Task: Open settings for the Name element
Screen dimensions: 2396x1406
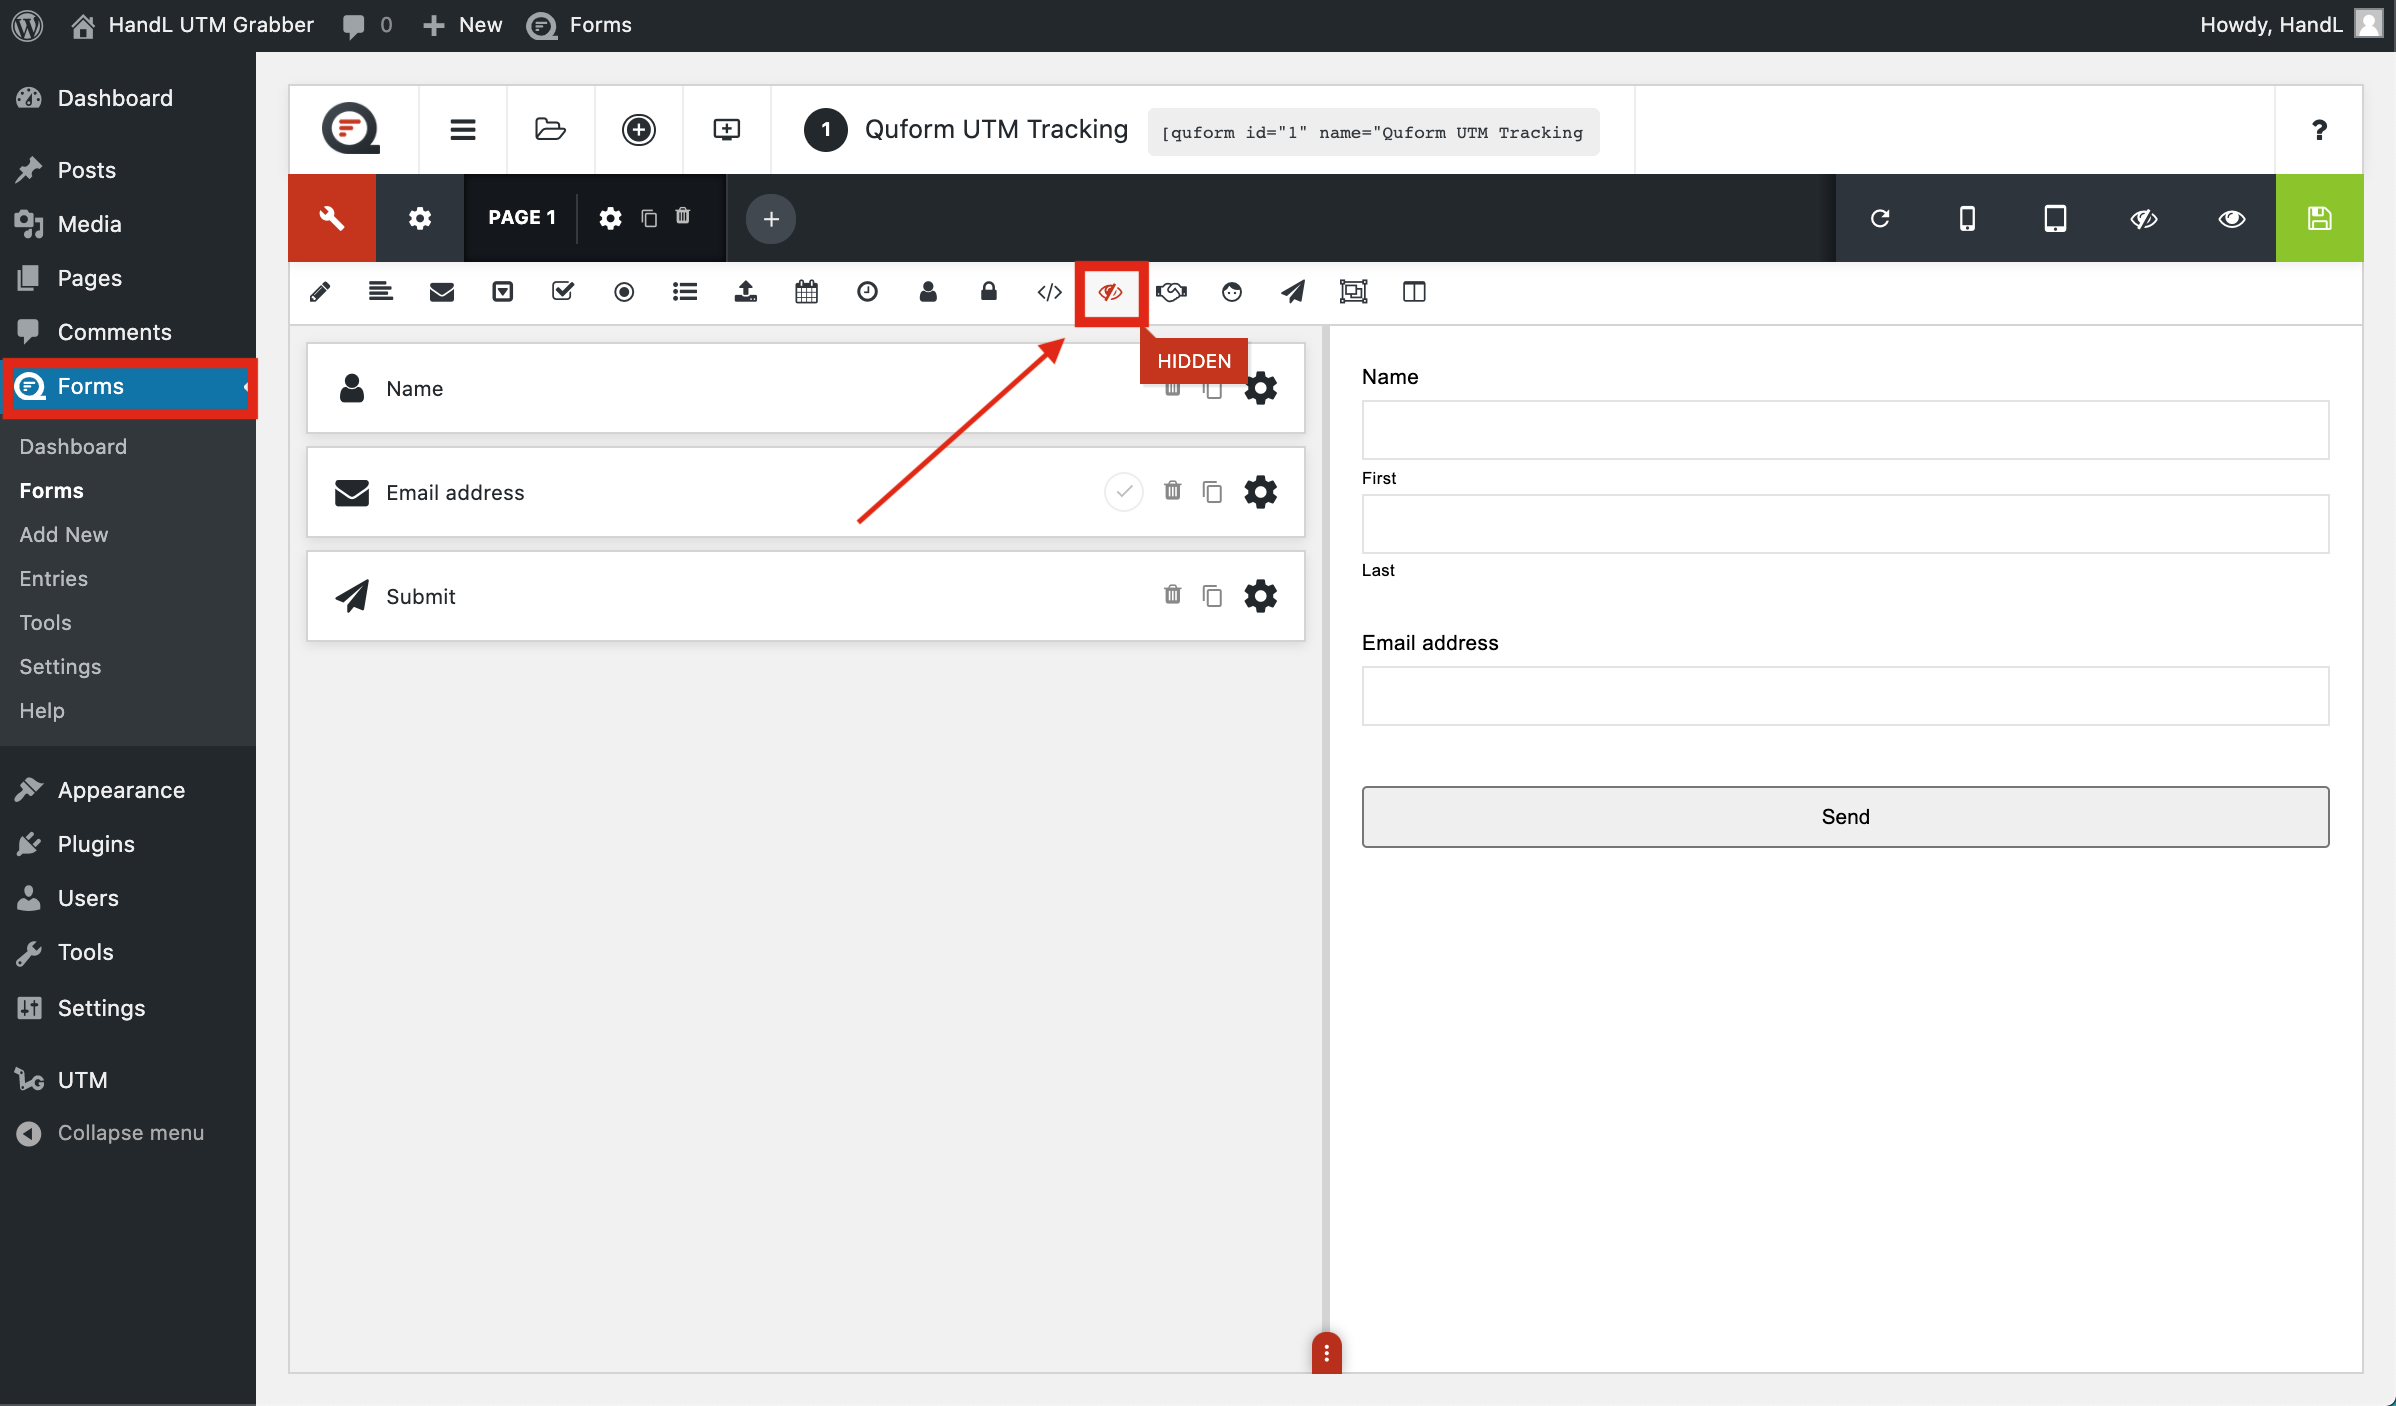Action: click(1261, 388)
